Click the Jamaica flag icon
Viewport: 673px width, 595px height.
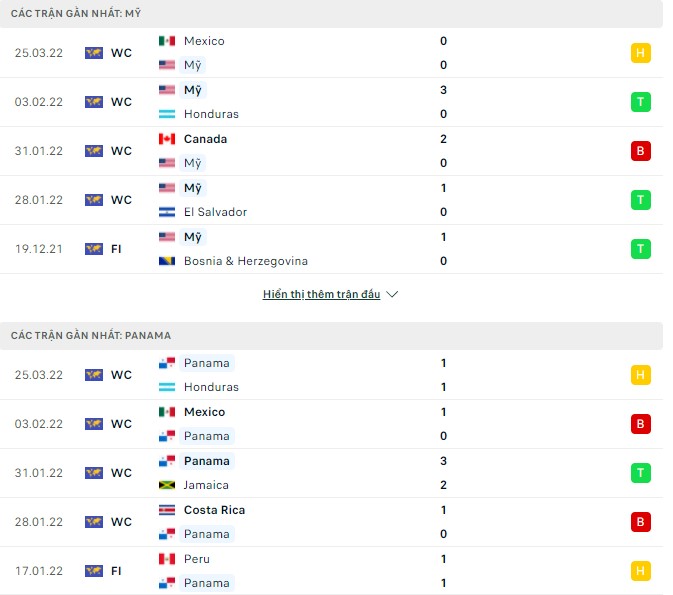click(167, 485)
